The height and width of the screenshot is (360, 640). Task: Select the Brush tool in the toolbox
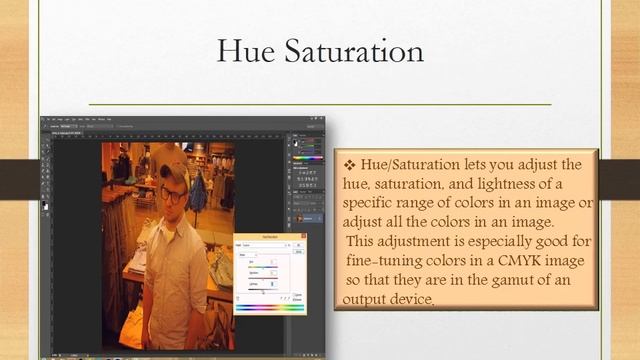click(47, 158)
